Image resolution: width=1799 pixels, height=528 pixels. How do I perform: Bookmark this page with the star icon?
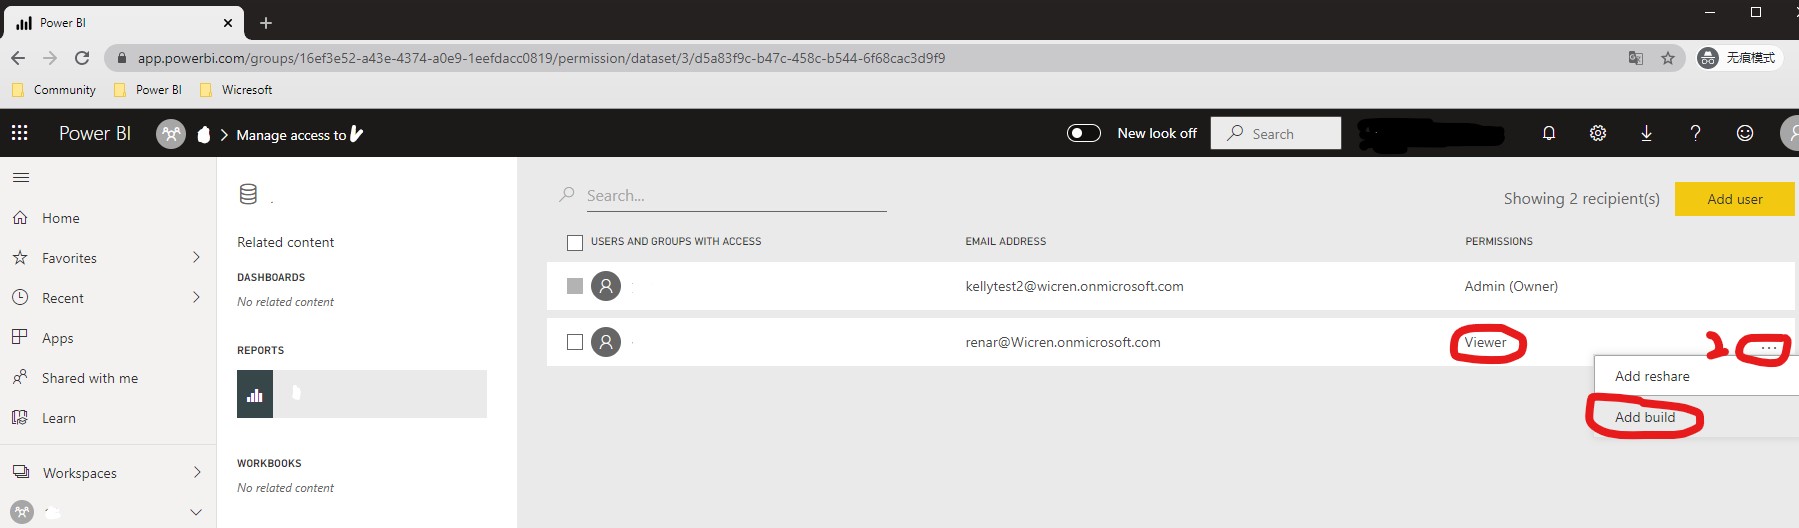[x=1668, y=58]
